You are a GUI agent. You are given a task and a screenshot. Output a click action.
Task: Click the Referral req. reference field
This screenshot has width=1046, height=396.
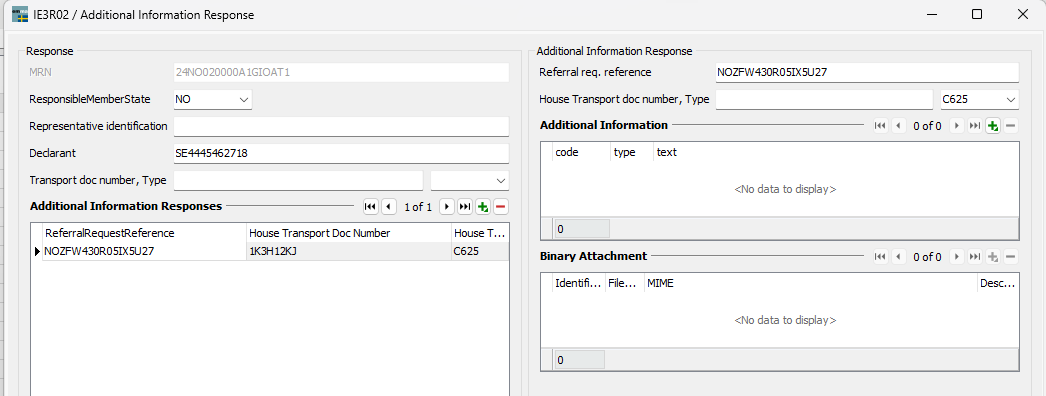(867, 72)
